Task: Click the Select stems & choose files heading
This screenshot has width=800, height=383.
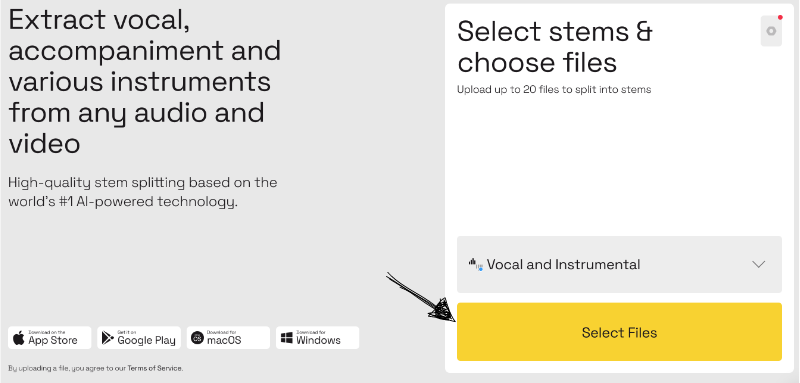Action: [555, 47]
